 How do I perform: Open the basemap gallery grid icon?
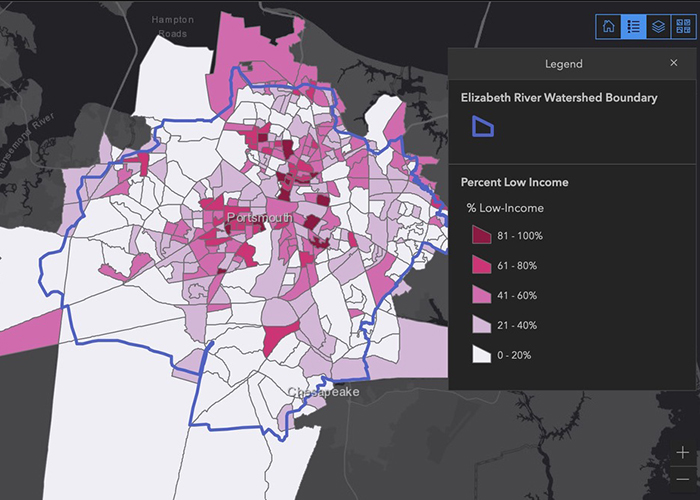pyautogui.click(x=682, y=27)
